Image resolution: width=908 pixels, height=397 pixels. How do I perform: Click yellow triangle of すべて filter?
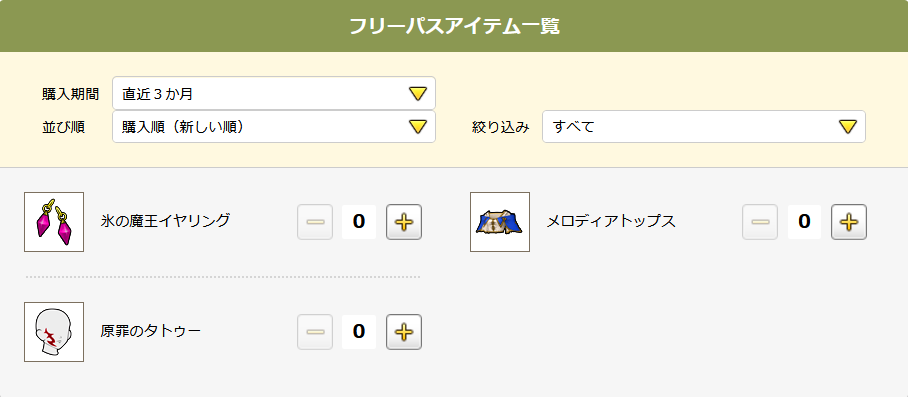pos(848,127)
